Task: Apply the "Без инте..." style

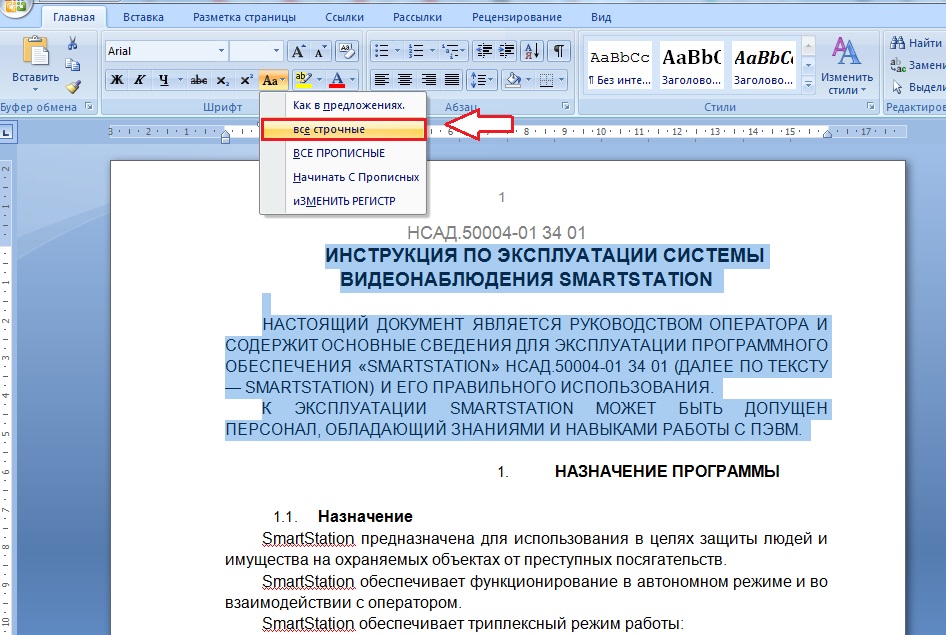Action: coord(620,66)
